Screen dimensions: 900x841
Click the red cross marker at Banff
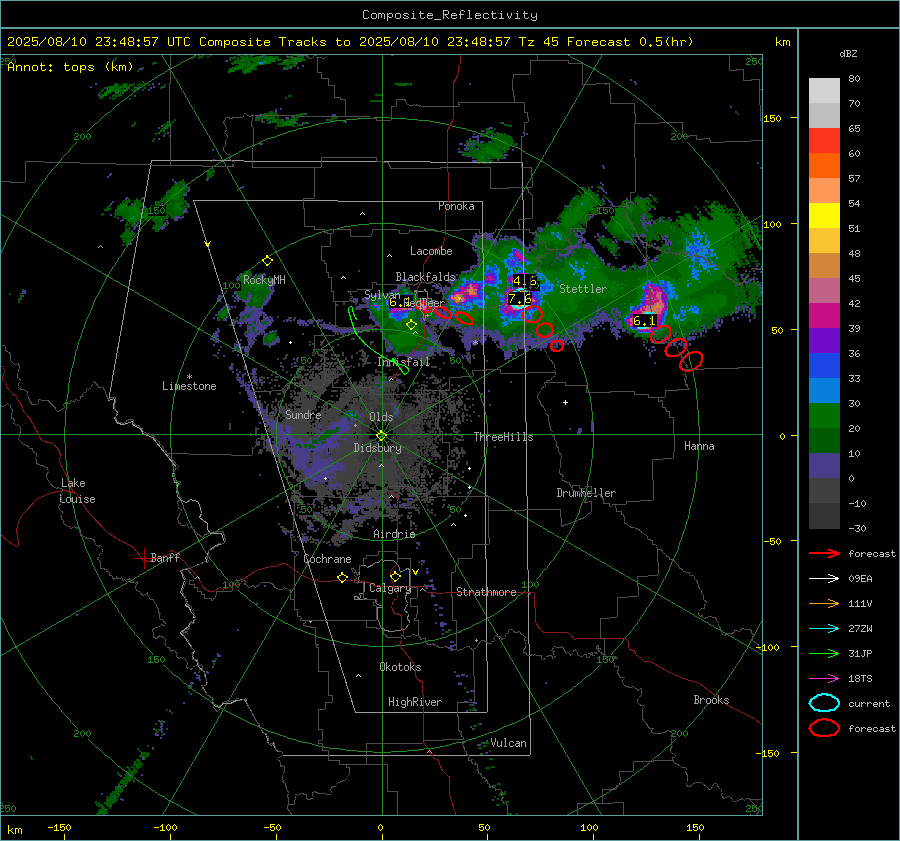tap(143, 558)
